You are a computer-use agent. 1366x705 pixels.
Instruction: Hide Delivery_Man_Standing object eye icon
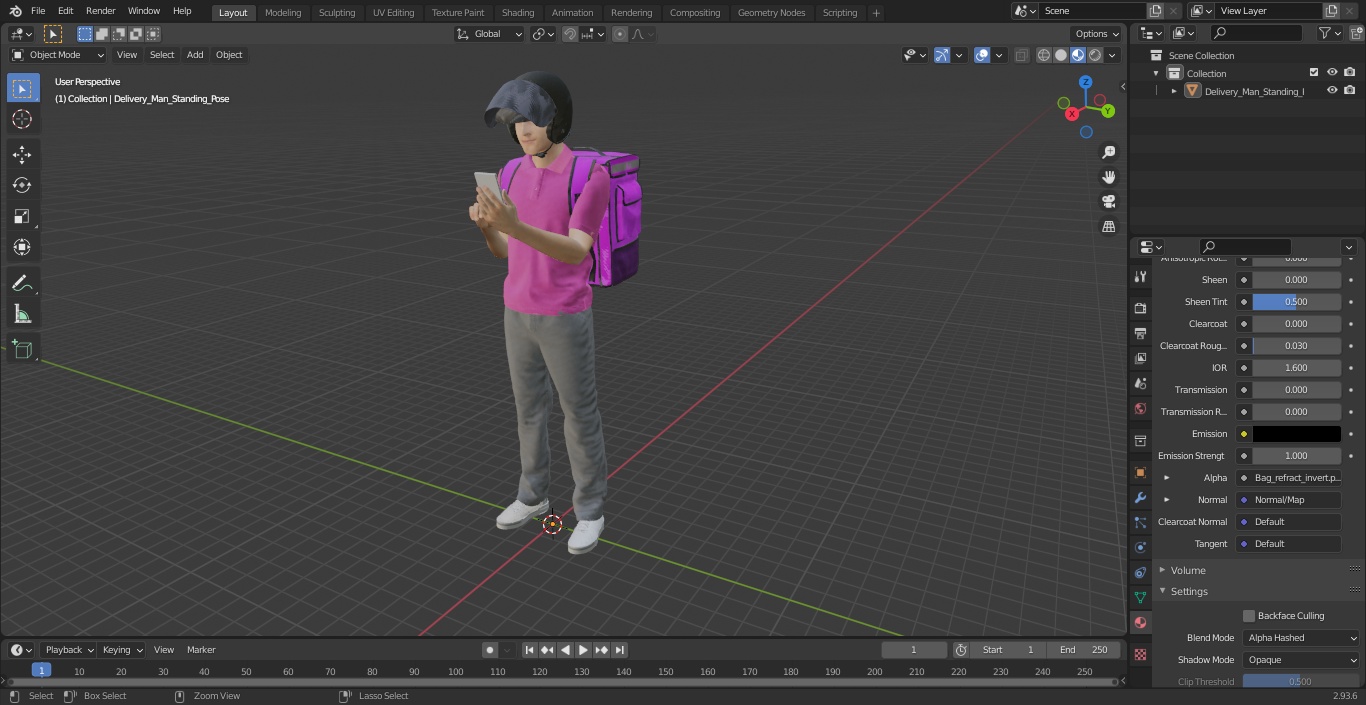point(1332,91)
